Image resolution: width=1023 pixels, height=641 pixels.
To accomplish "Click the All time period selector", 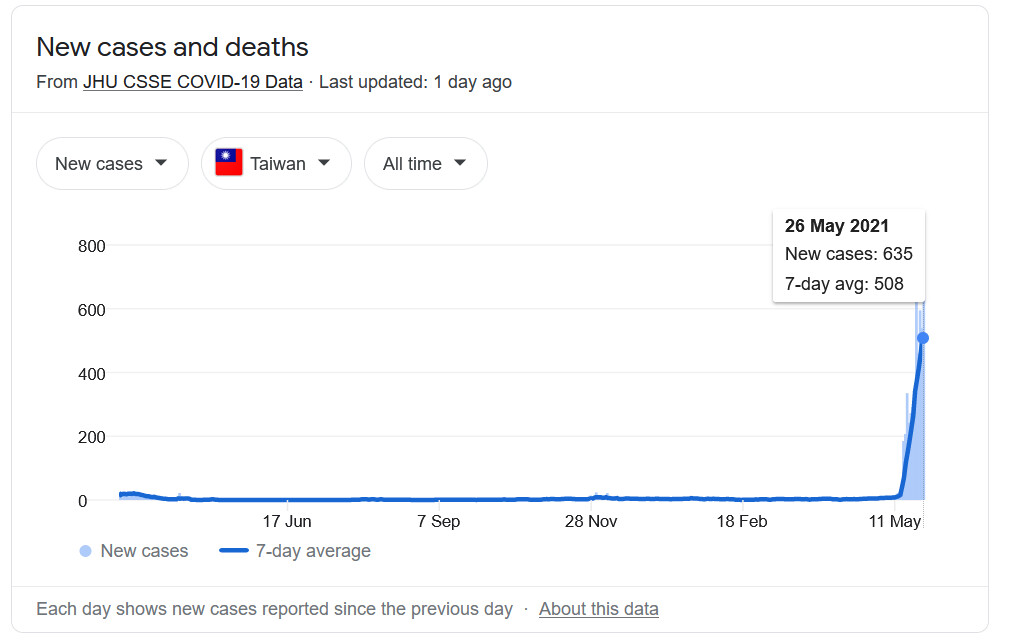I will pos(425,163).
